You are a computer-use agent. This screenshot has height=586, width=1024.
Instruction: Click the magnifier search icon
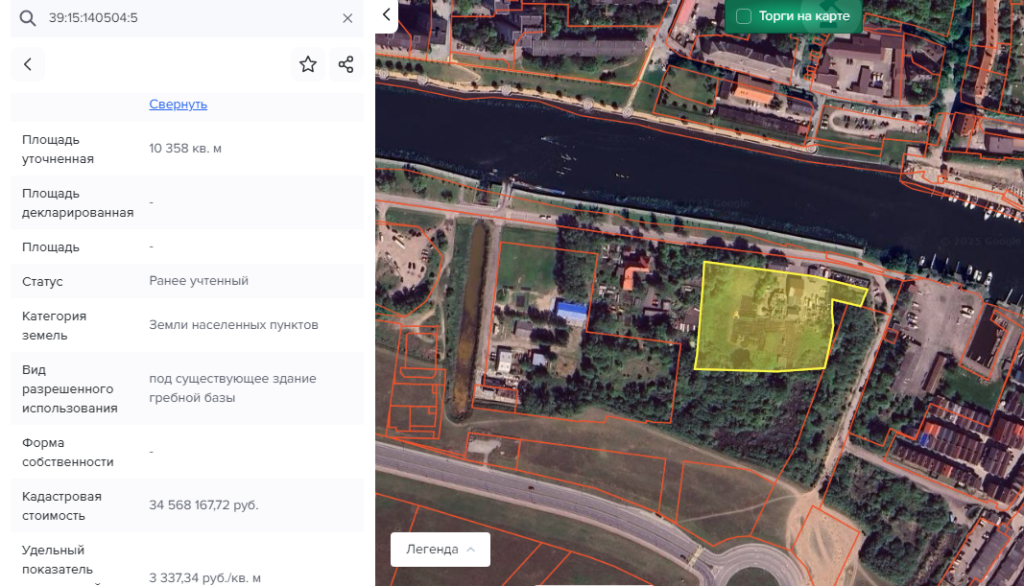click(27, 18)
